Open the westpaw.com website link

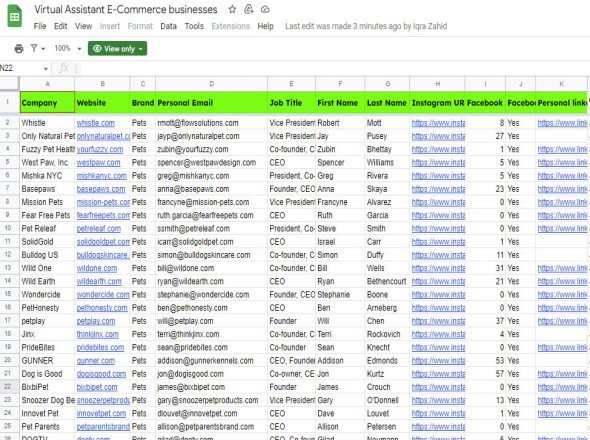tap(99, 163)
